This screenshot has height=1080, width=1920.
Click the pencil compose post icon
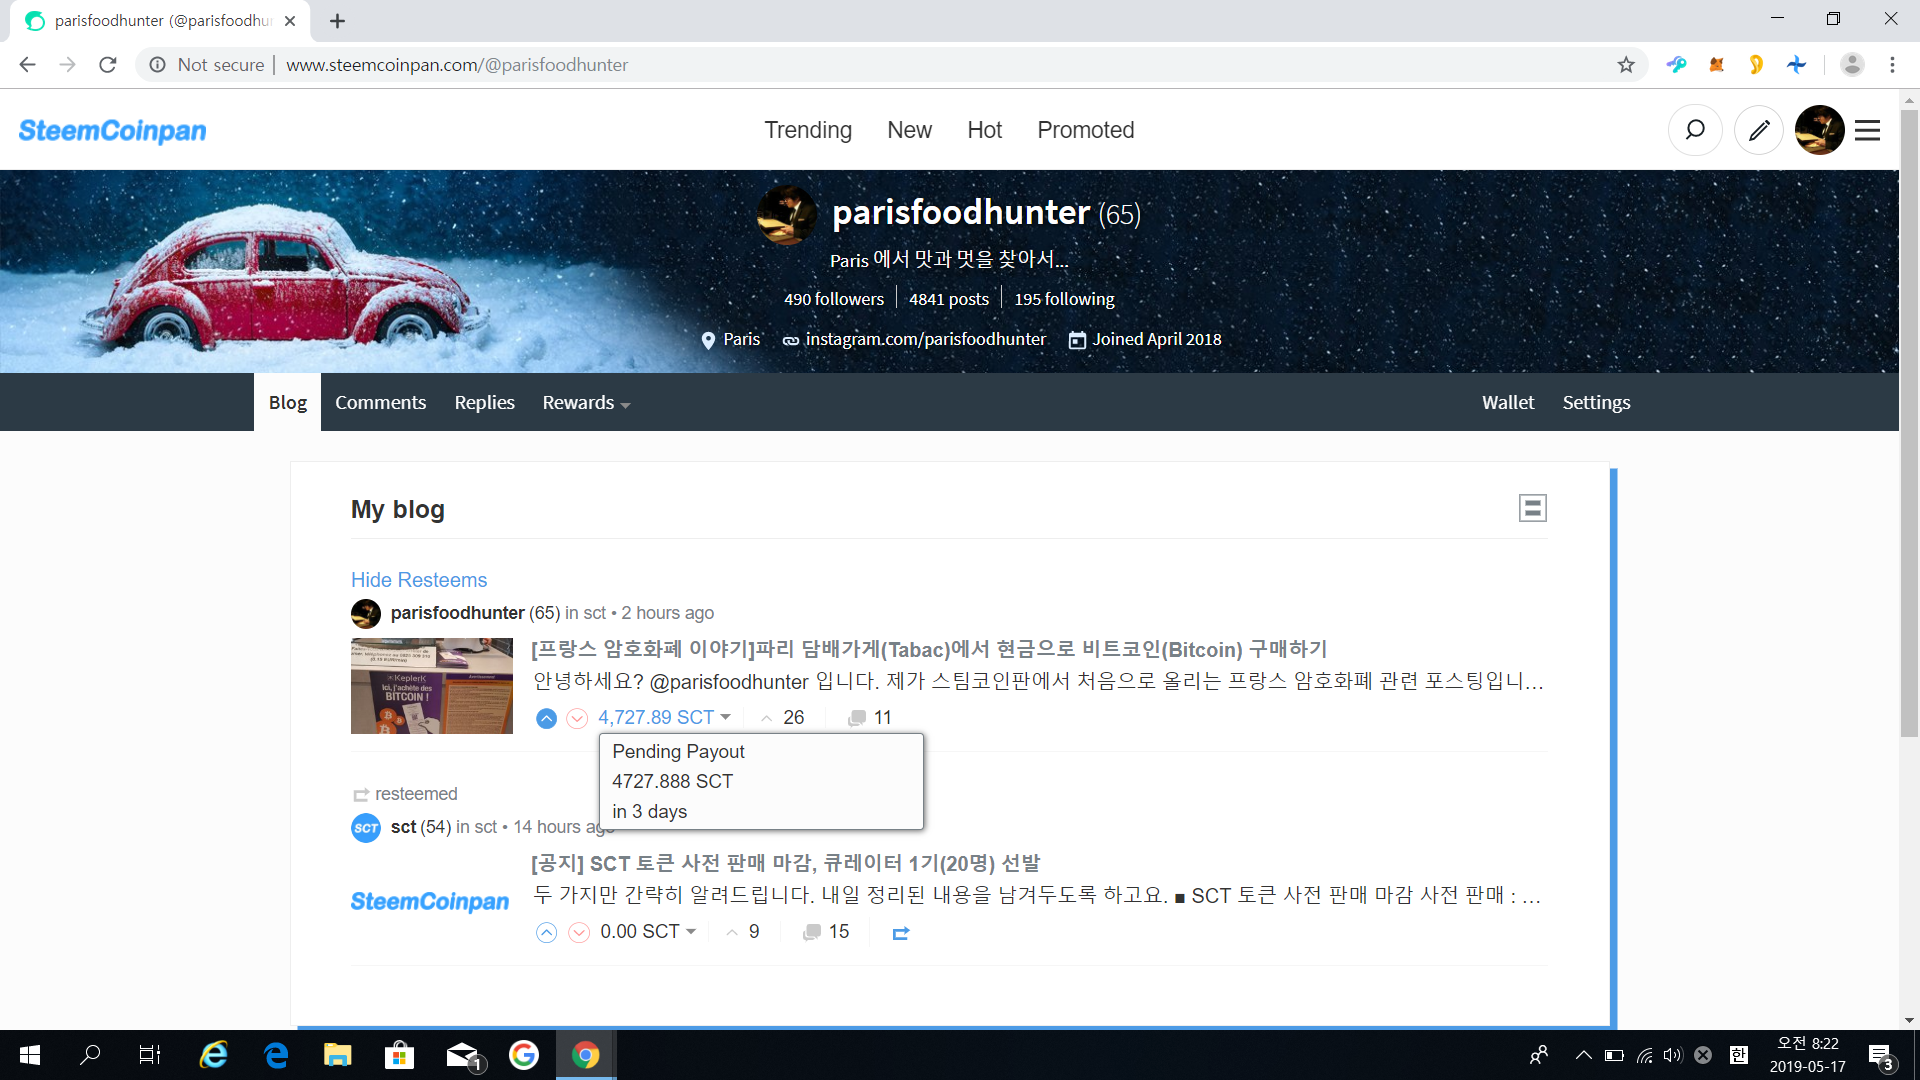(x=1759, y=130)
